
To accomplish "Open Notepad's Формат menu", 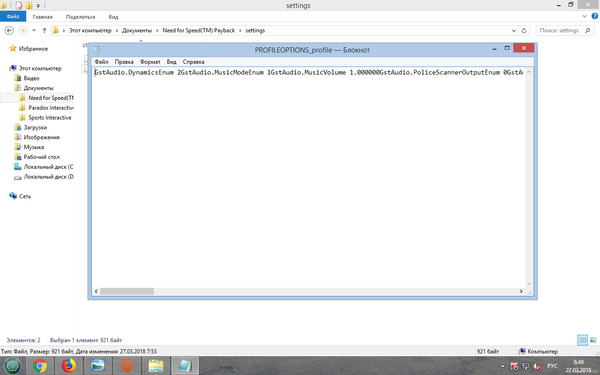I will [x=150, y=62].
